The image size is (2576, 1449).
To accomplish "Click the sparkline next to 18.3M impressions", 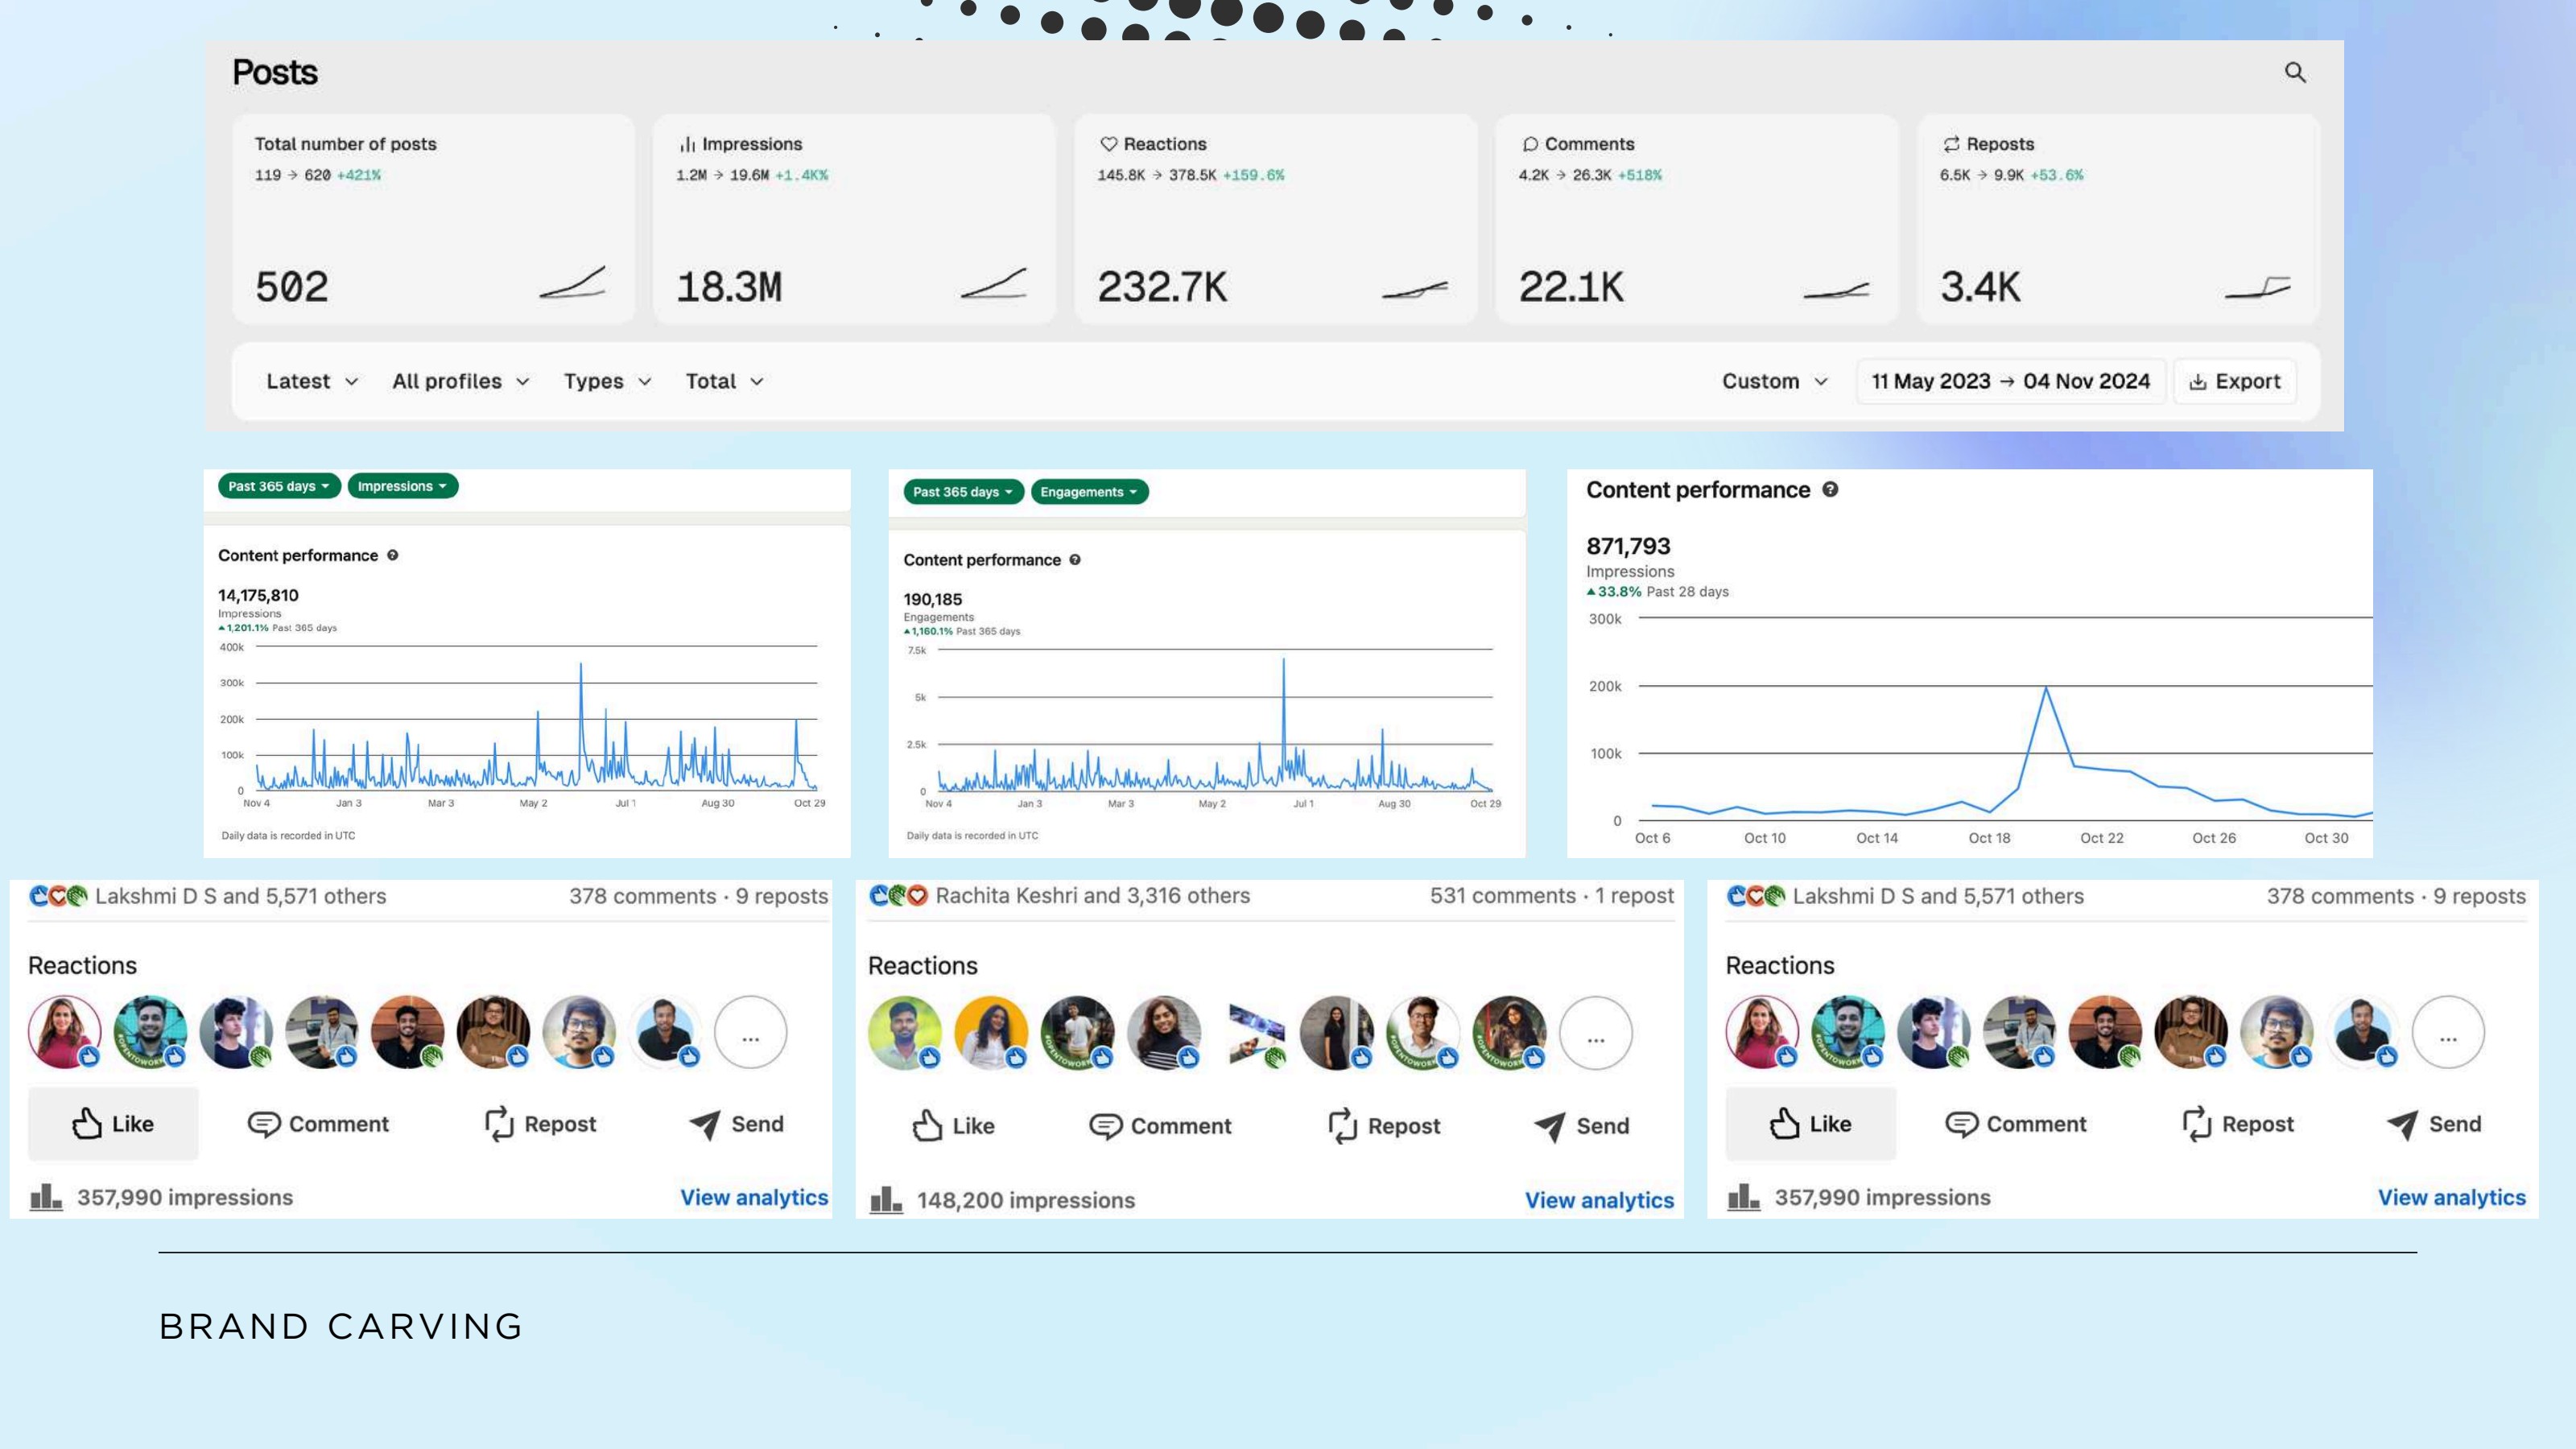I will (x=994, y=283).
